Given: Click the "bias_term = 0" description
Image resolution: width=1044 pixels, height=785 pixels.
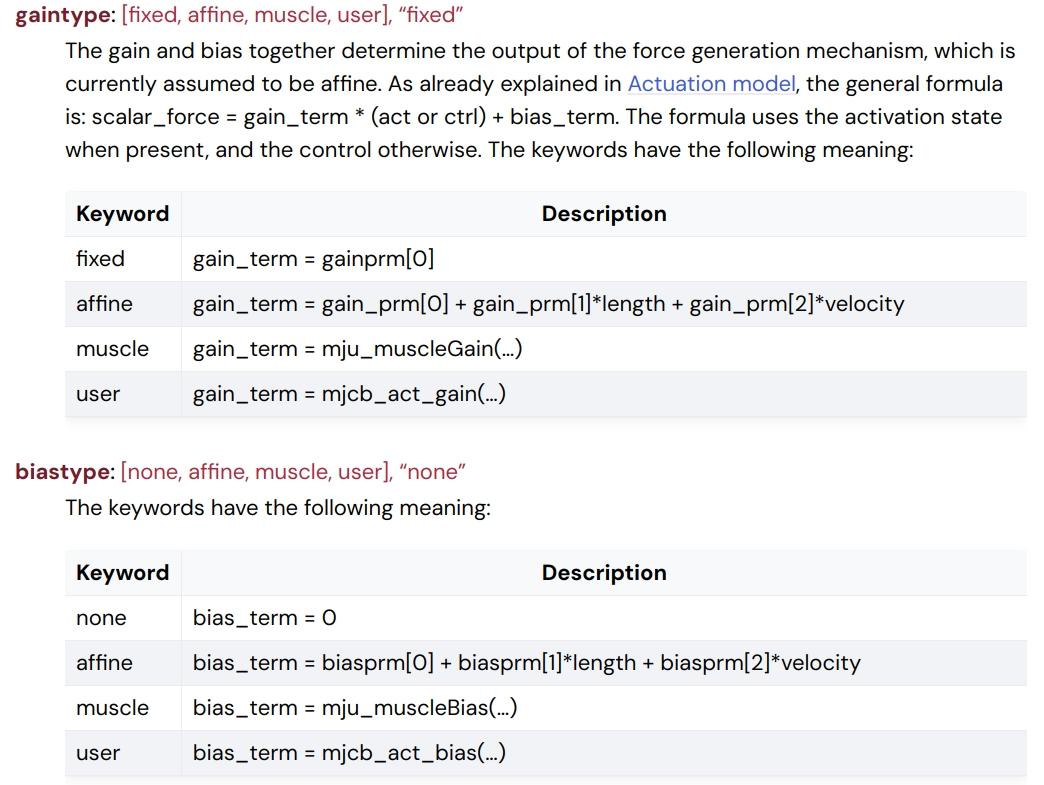Looking at the screenshot, I should [265, 618].
